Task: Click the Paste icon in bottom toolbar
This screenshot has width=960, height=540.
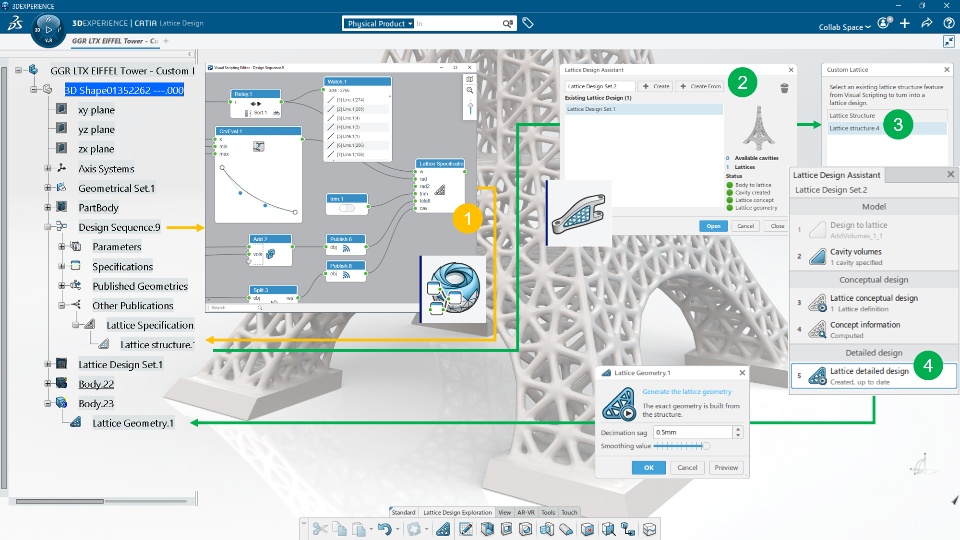Action: [359, 529]
